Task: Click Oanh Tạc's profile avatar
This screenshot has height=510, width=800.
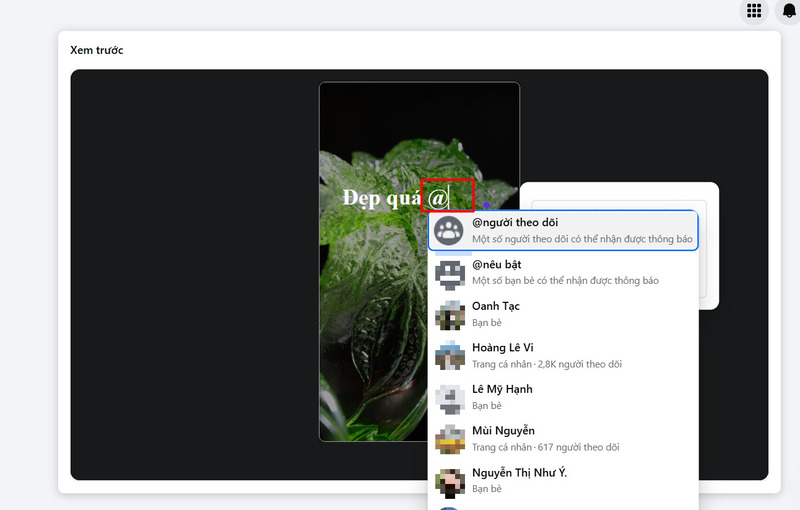Action: click(450, 314)
